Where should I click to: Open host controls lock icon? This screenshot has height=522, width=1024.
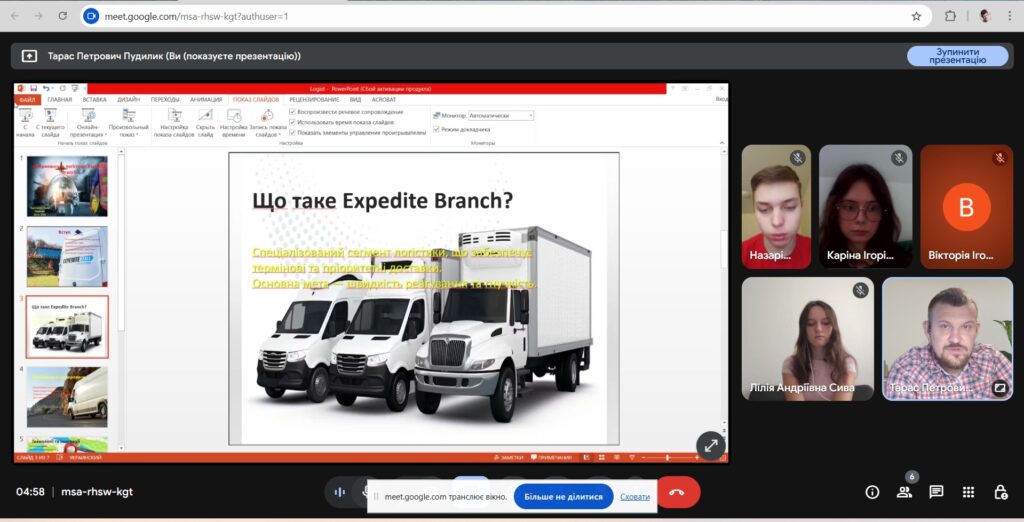click(1000, 492)
